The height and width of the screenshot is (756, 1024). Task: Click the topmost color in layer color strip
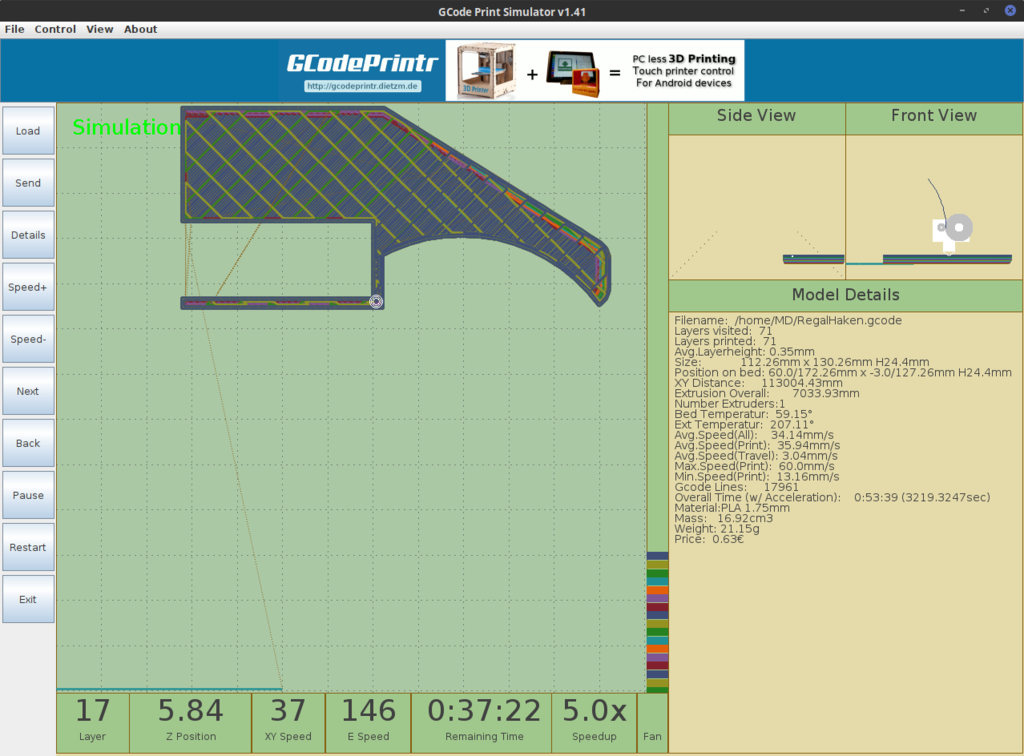657,555
